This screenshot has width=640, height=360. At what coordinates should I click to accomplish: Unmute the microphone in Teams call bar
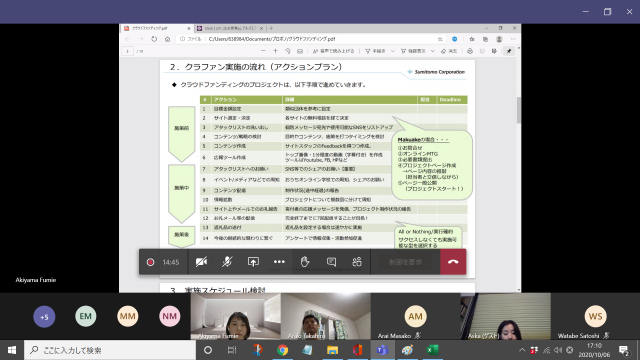pos(227,262)
